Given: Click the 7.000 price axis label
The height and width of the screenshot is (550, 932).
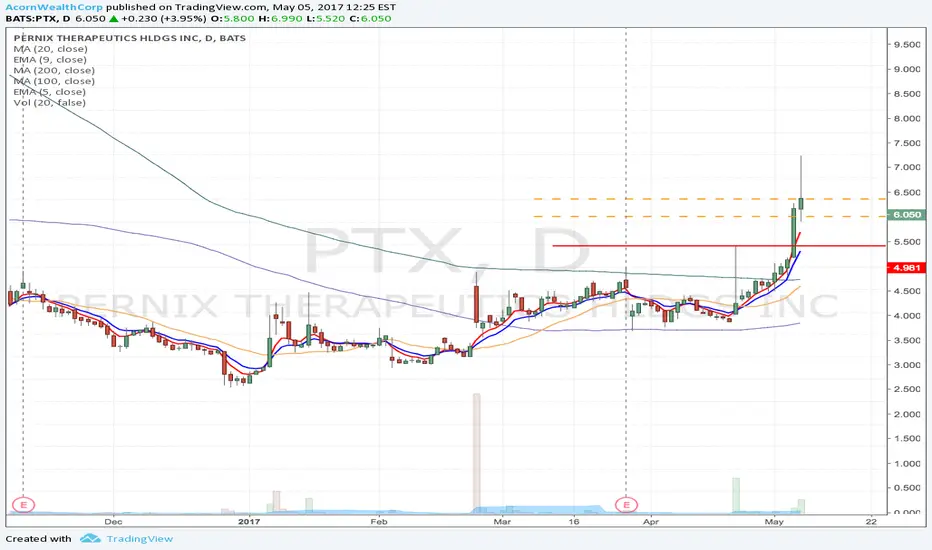Looking at the screenshot, I should pos(907,168).
